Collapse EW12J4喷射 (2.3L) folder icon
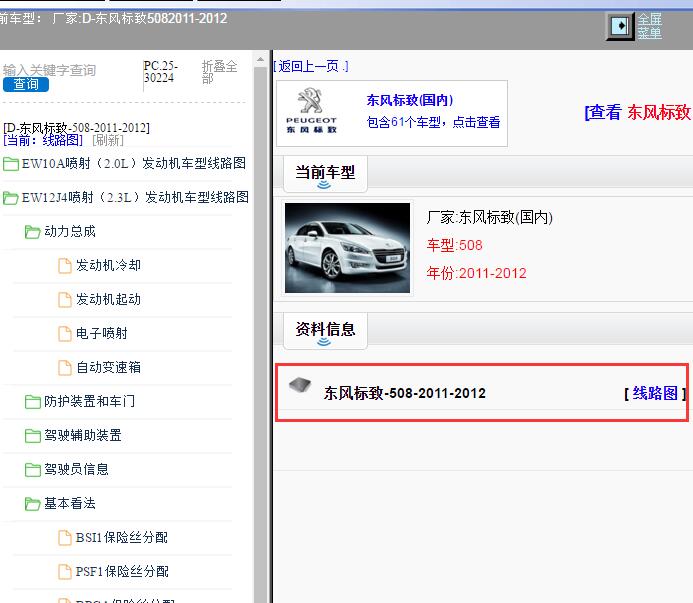 (11, 198)
